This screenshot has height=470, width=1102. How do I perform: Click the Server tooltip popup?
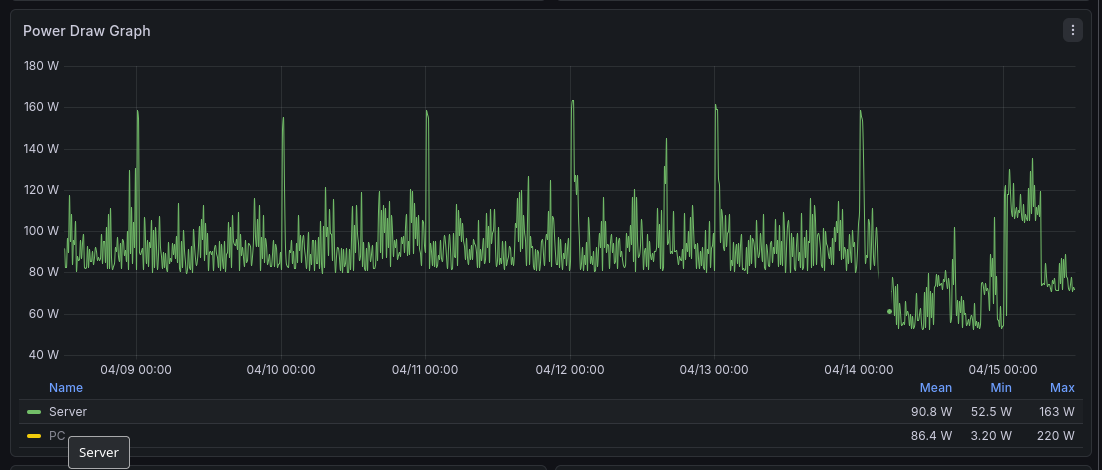(99, 452)
